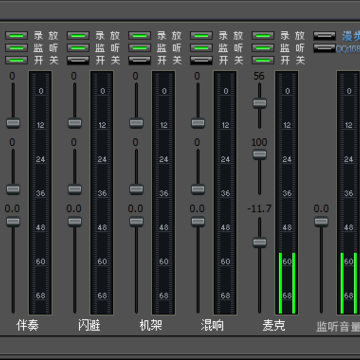Screen dimensions: 360x360
Task: Toggle the unlit button beside QQ text
Action: [x=324, y=48]
